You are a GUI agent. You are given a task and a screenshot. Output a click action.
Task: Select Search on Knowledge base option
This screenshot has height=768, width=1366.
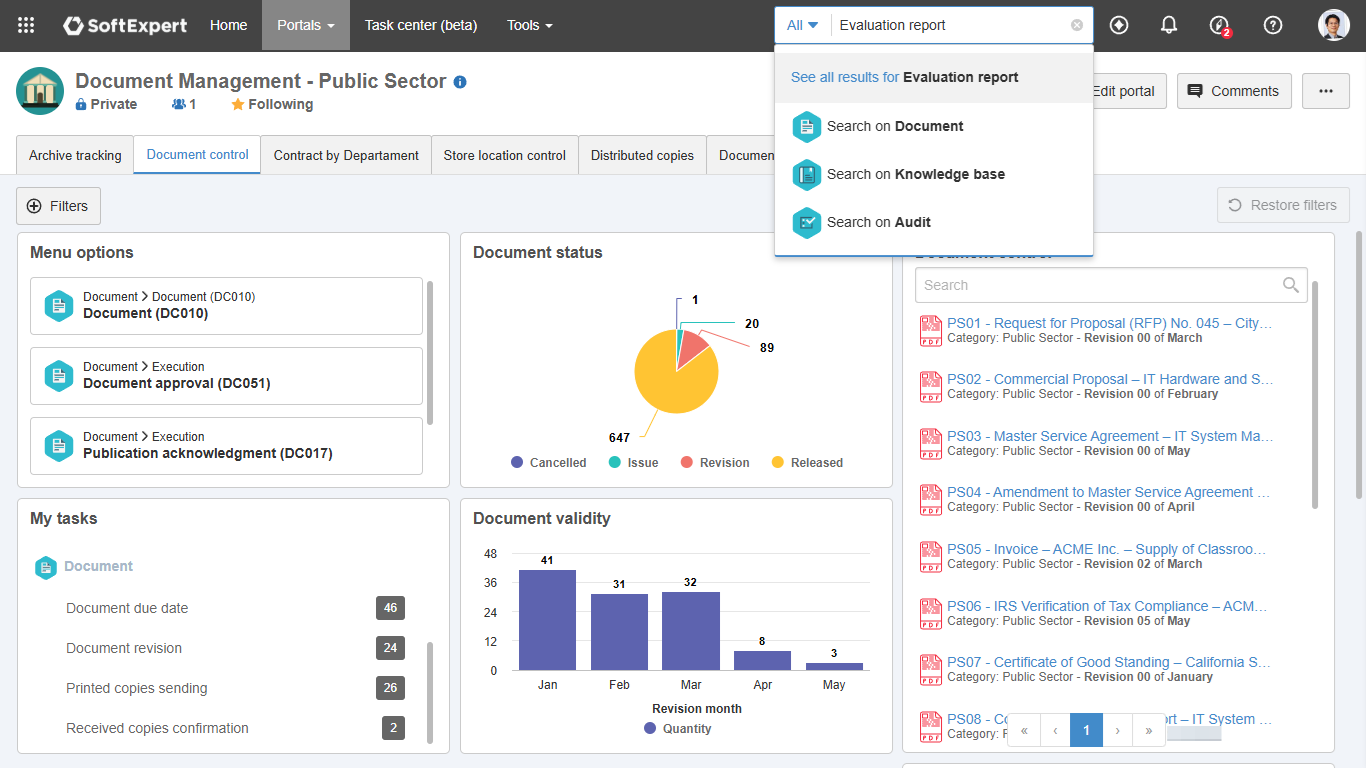915,174
